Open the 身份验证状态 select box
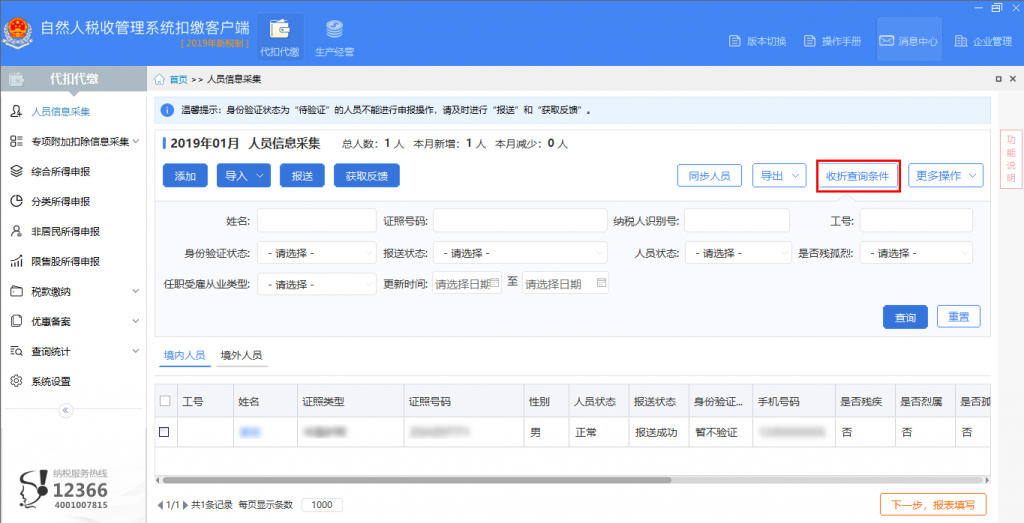The height and width of the screenshot is (523, 1024). pos(317,253)
